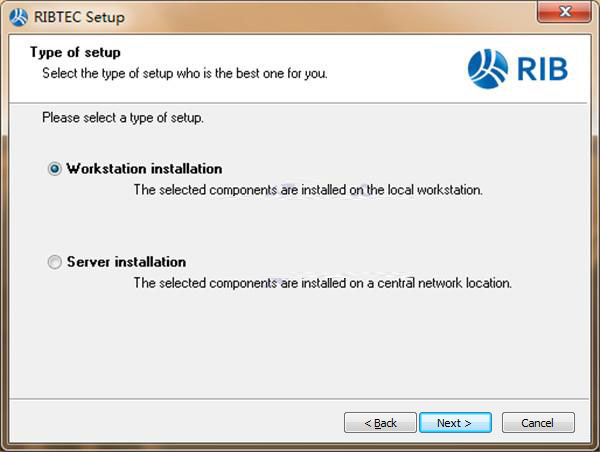Viewport: 600px width, 452px height.
Task: Click the subtitle about the best setup type
Action: coord(184,74)
